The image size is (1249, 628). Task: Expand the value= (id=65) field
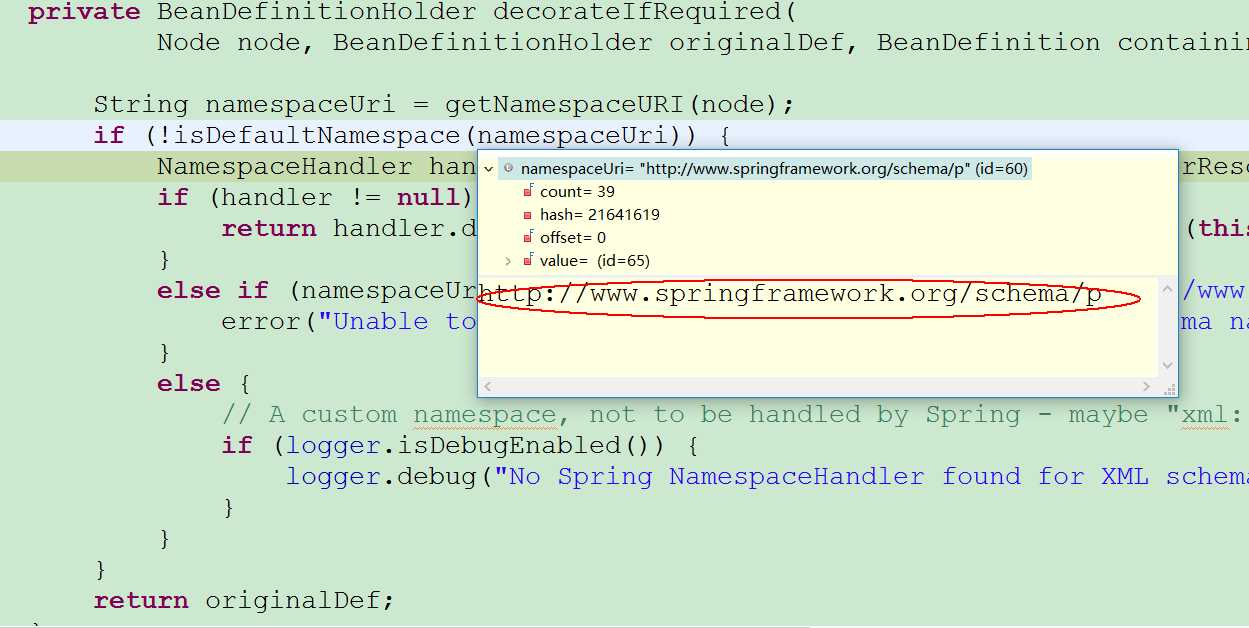tap(508, 261)
